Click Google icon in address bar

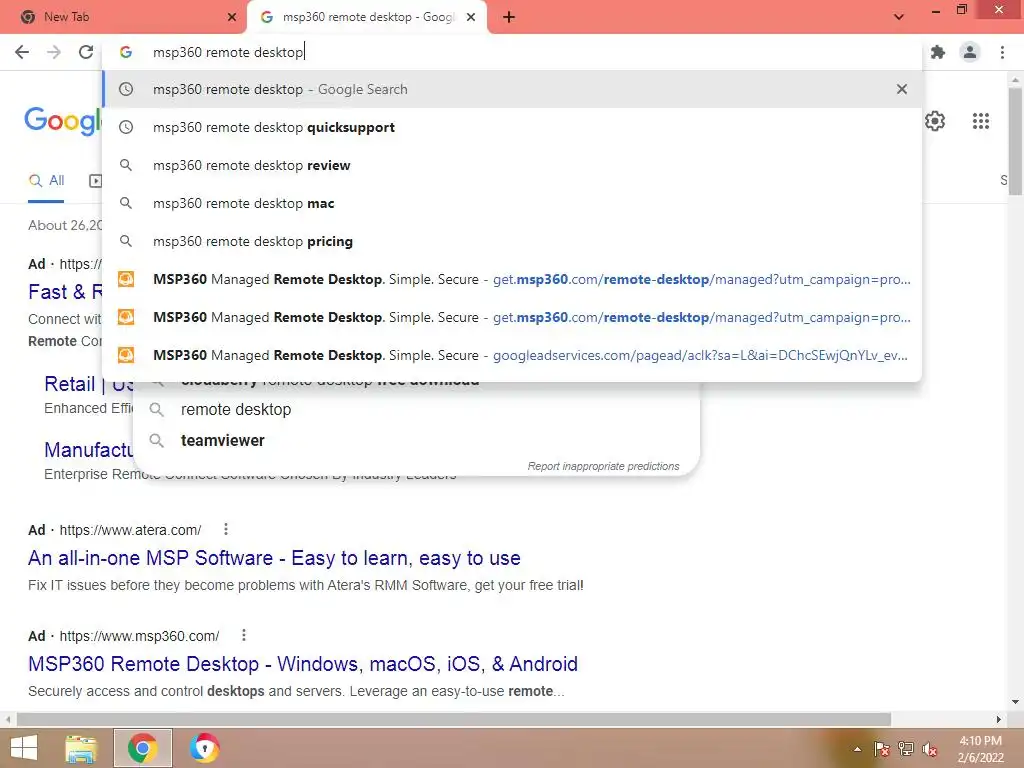(126, 52)
